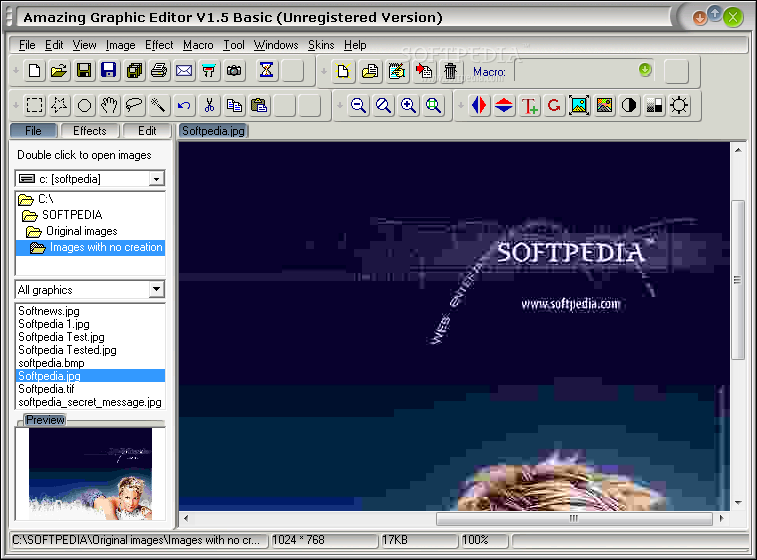Click the Copy icon
This screenshot has height=560, width=757.
tap(234, 105)
